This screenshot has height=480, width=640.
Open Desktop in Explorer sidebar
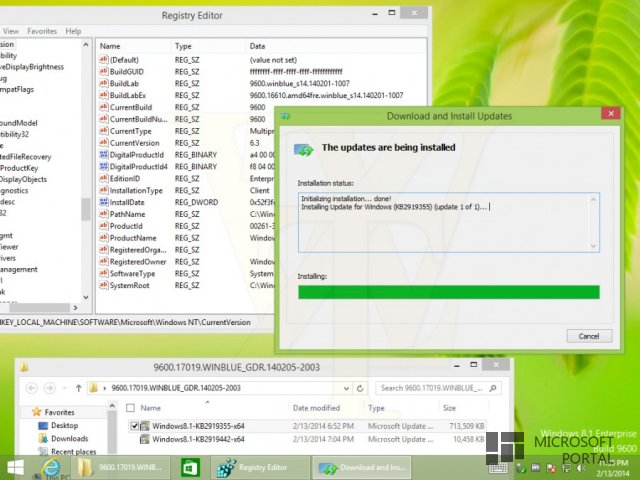(x=64, y=425)
